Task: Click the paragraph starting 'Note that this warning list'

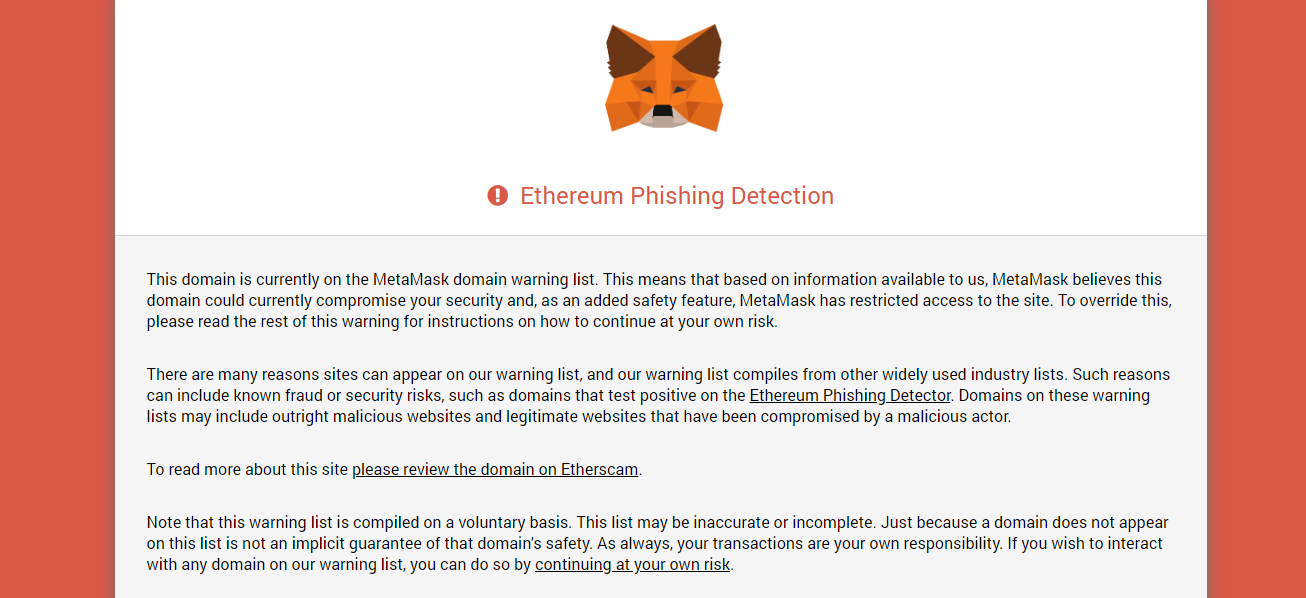Action: click(x=657, y=544)
